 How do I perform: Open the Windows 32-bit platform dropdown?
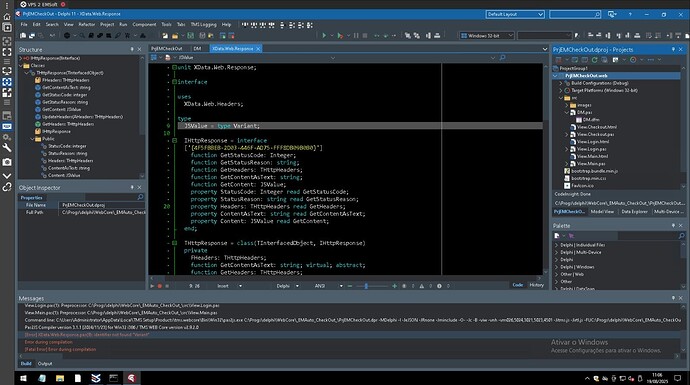(x=486, y=36)
